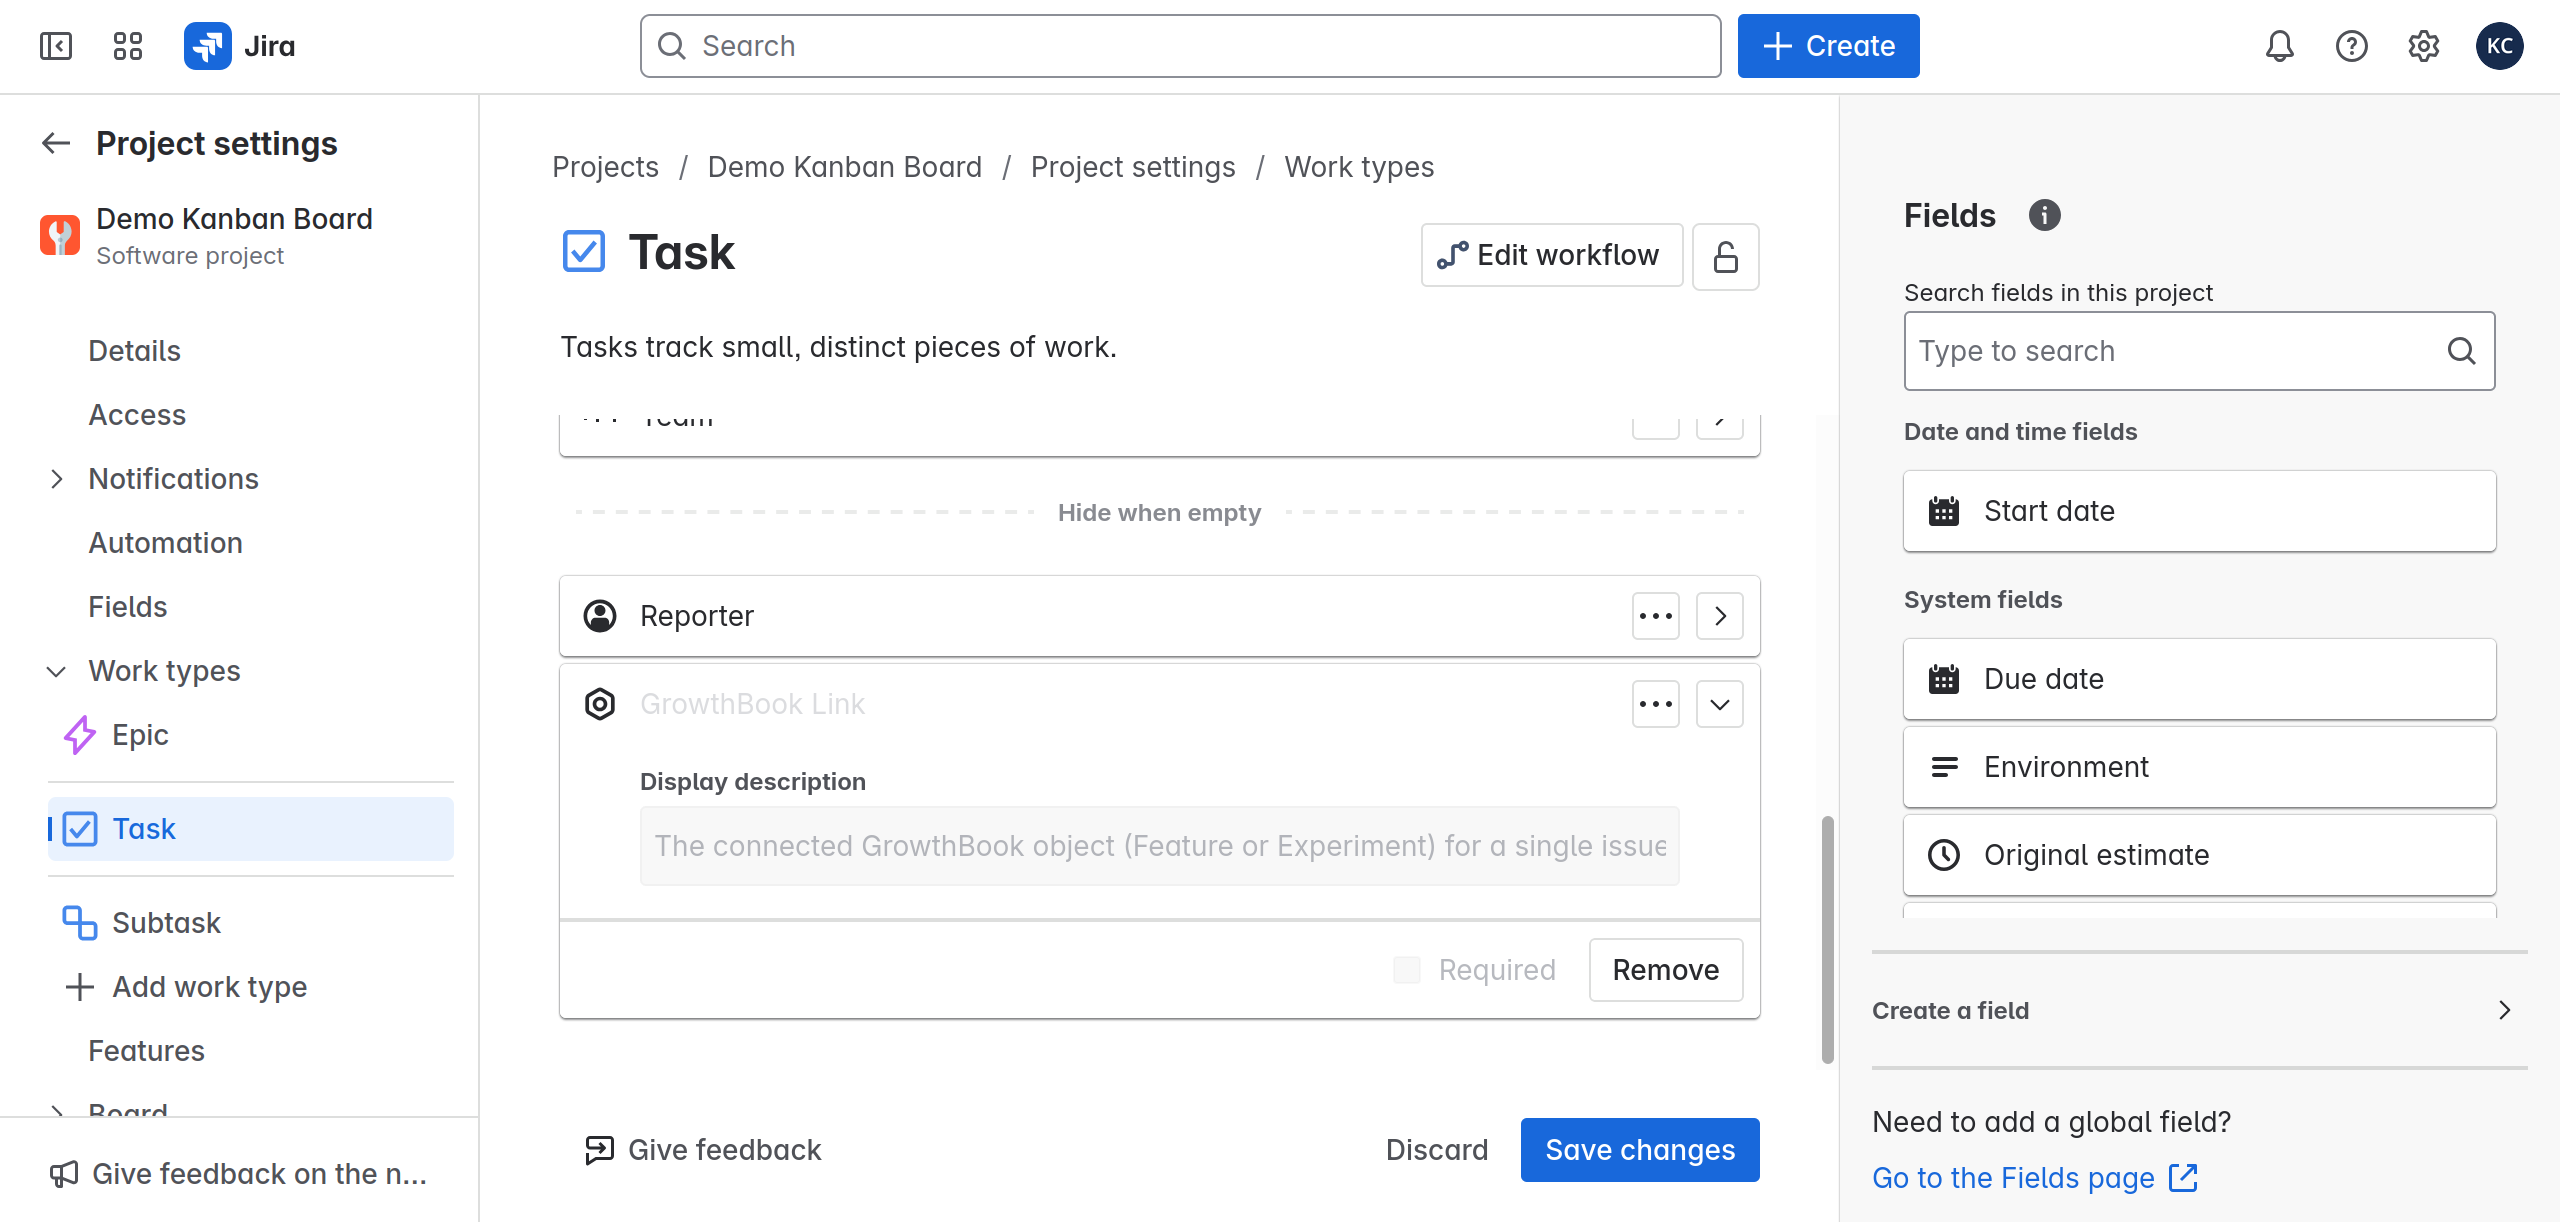The width and height of the screenshot is (2560, 1222).
Task: Select the Subtask work type
Action: coord(250,923)
